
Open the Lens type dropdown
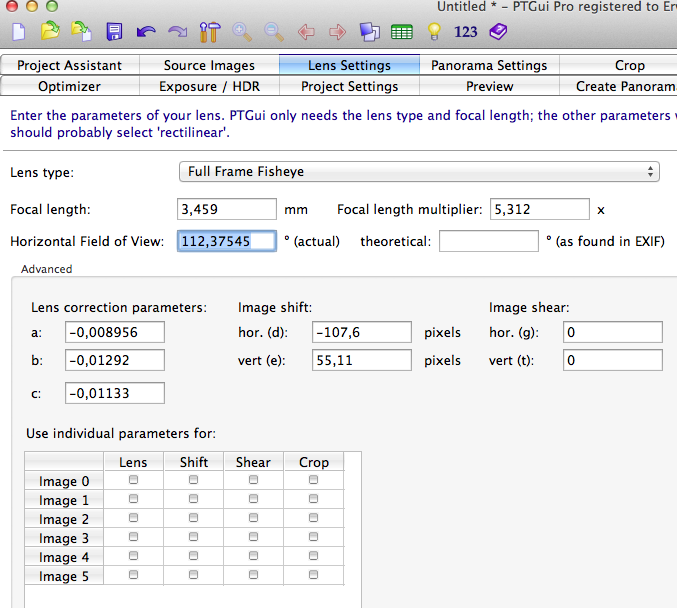coord(419,172)
